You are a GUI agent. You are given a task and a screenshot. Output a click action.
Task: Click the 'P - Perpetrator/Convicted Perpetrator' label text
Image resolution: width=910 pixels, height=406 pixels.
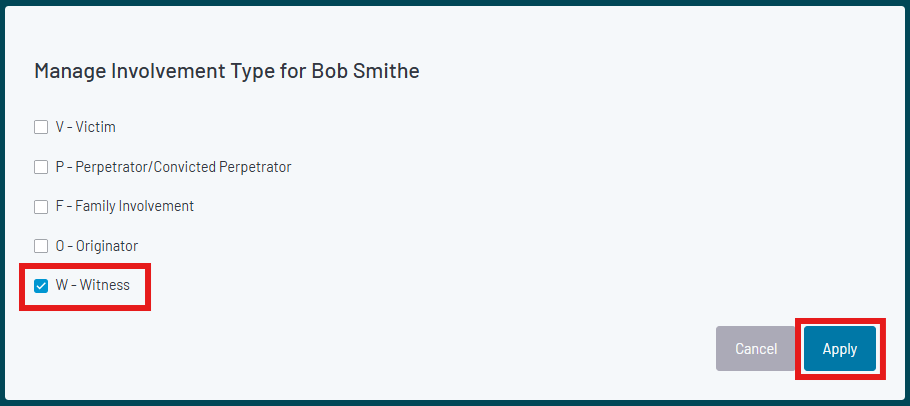[x=174, y=167]
